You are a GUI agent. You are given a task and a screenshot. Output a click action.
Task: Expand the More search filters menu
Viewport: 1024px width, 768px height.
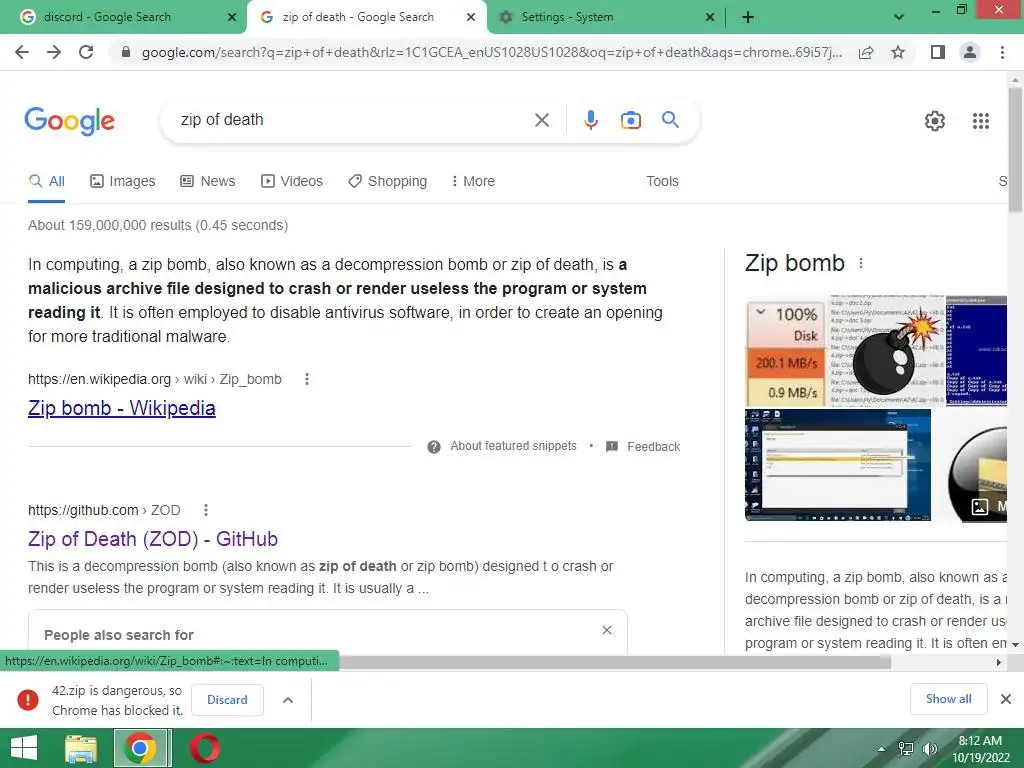point(473,181)
